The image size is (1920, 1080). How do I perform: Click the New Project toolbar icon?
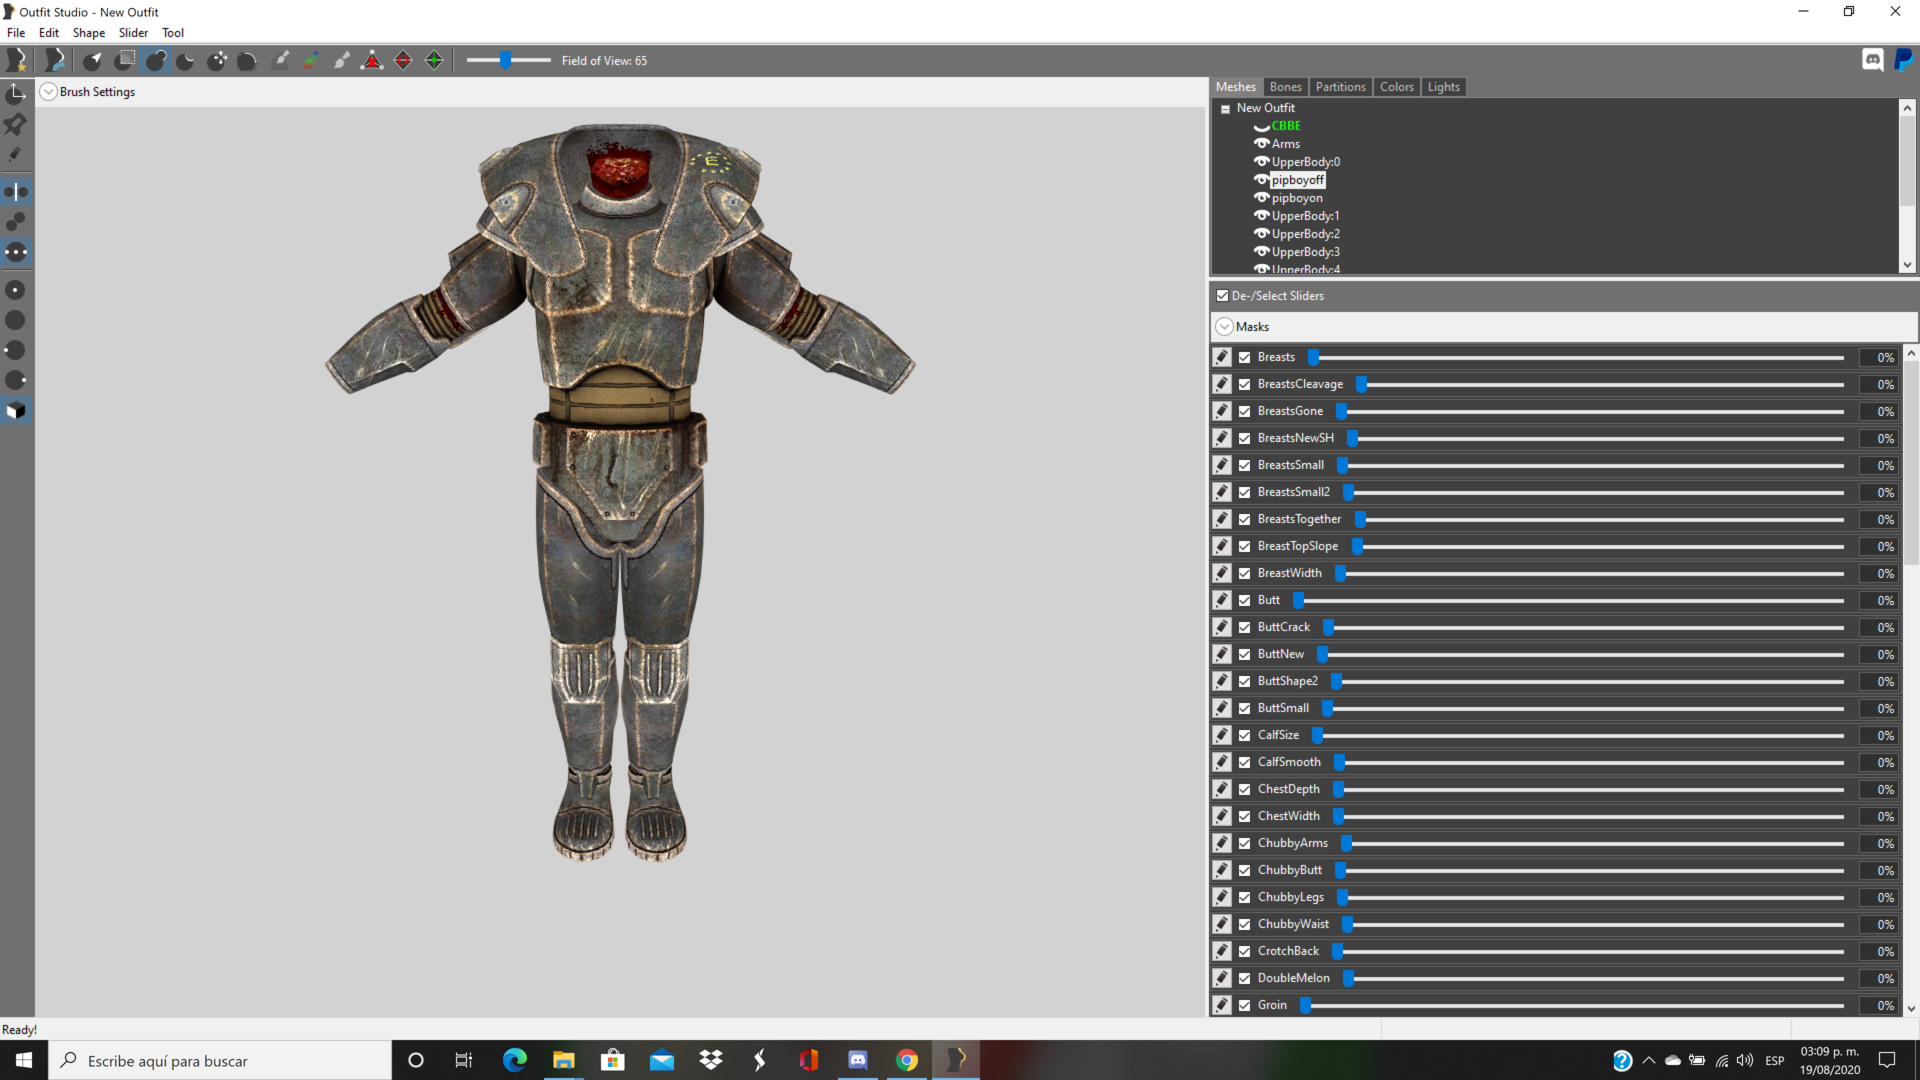click(16, 60)
